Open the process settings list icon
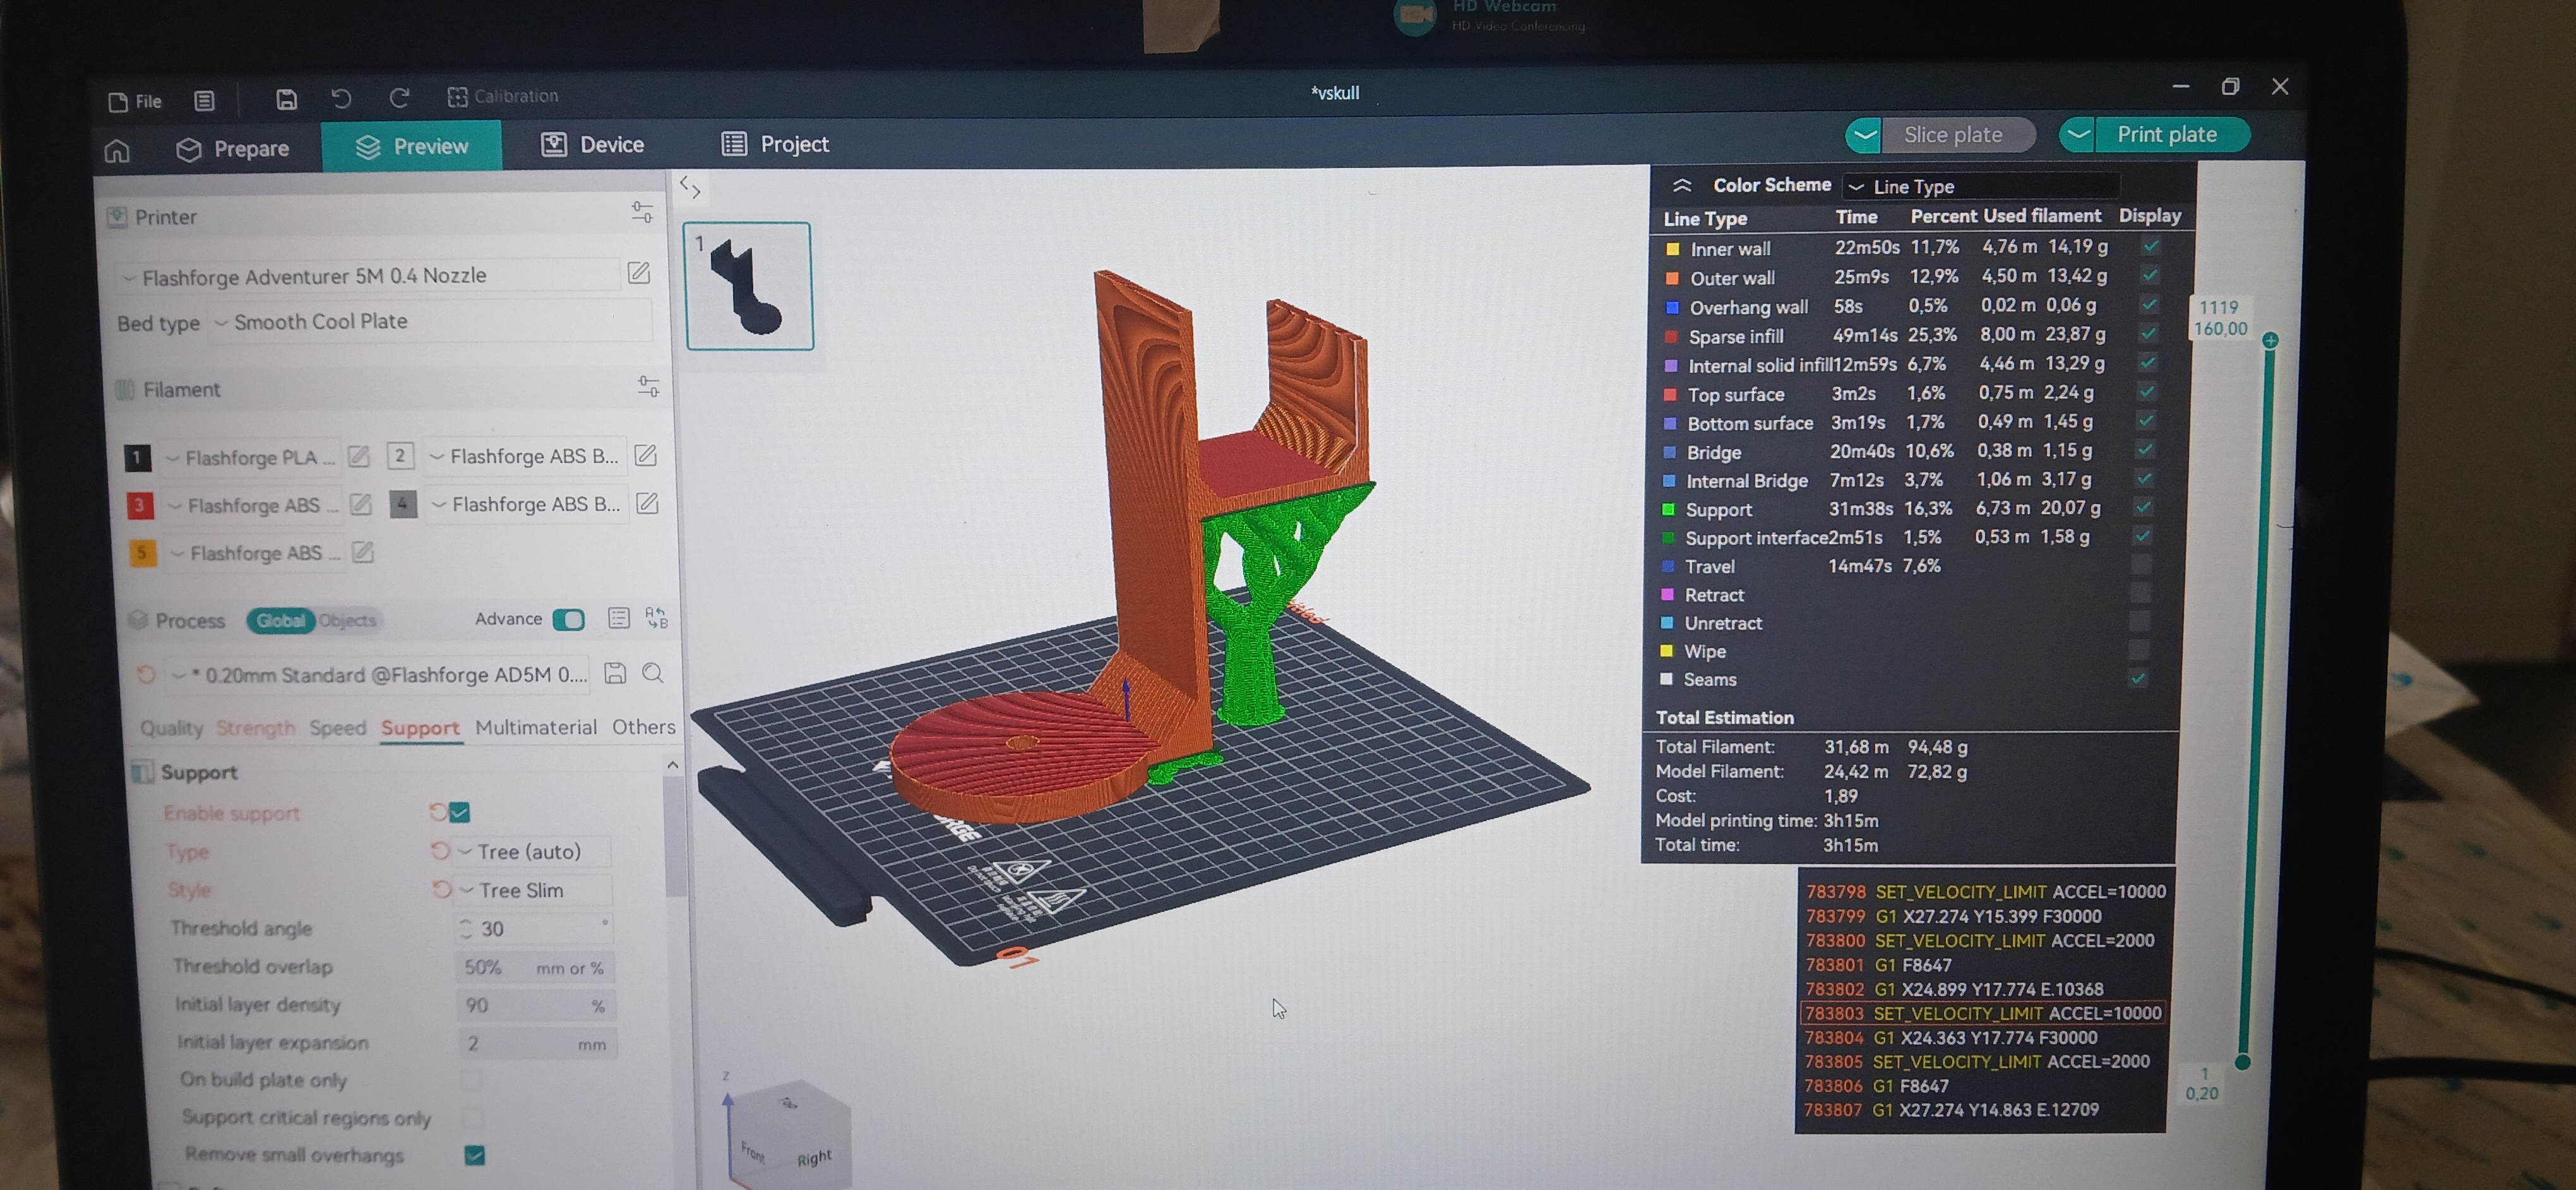 (x=619, y=618)
